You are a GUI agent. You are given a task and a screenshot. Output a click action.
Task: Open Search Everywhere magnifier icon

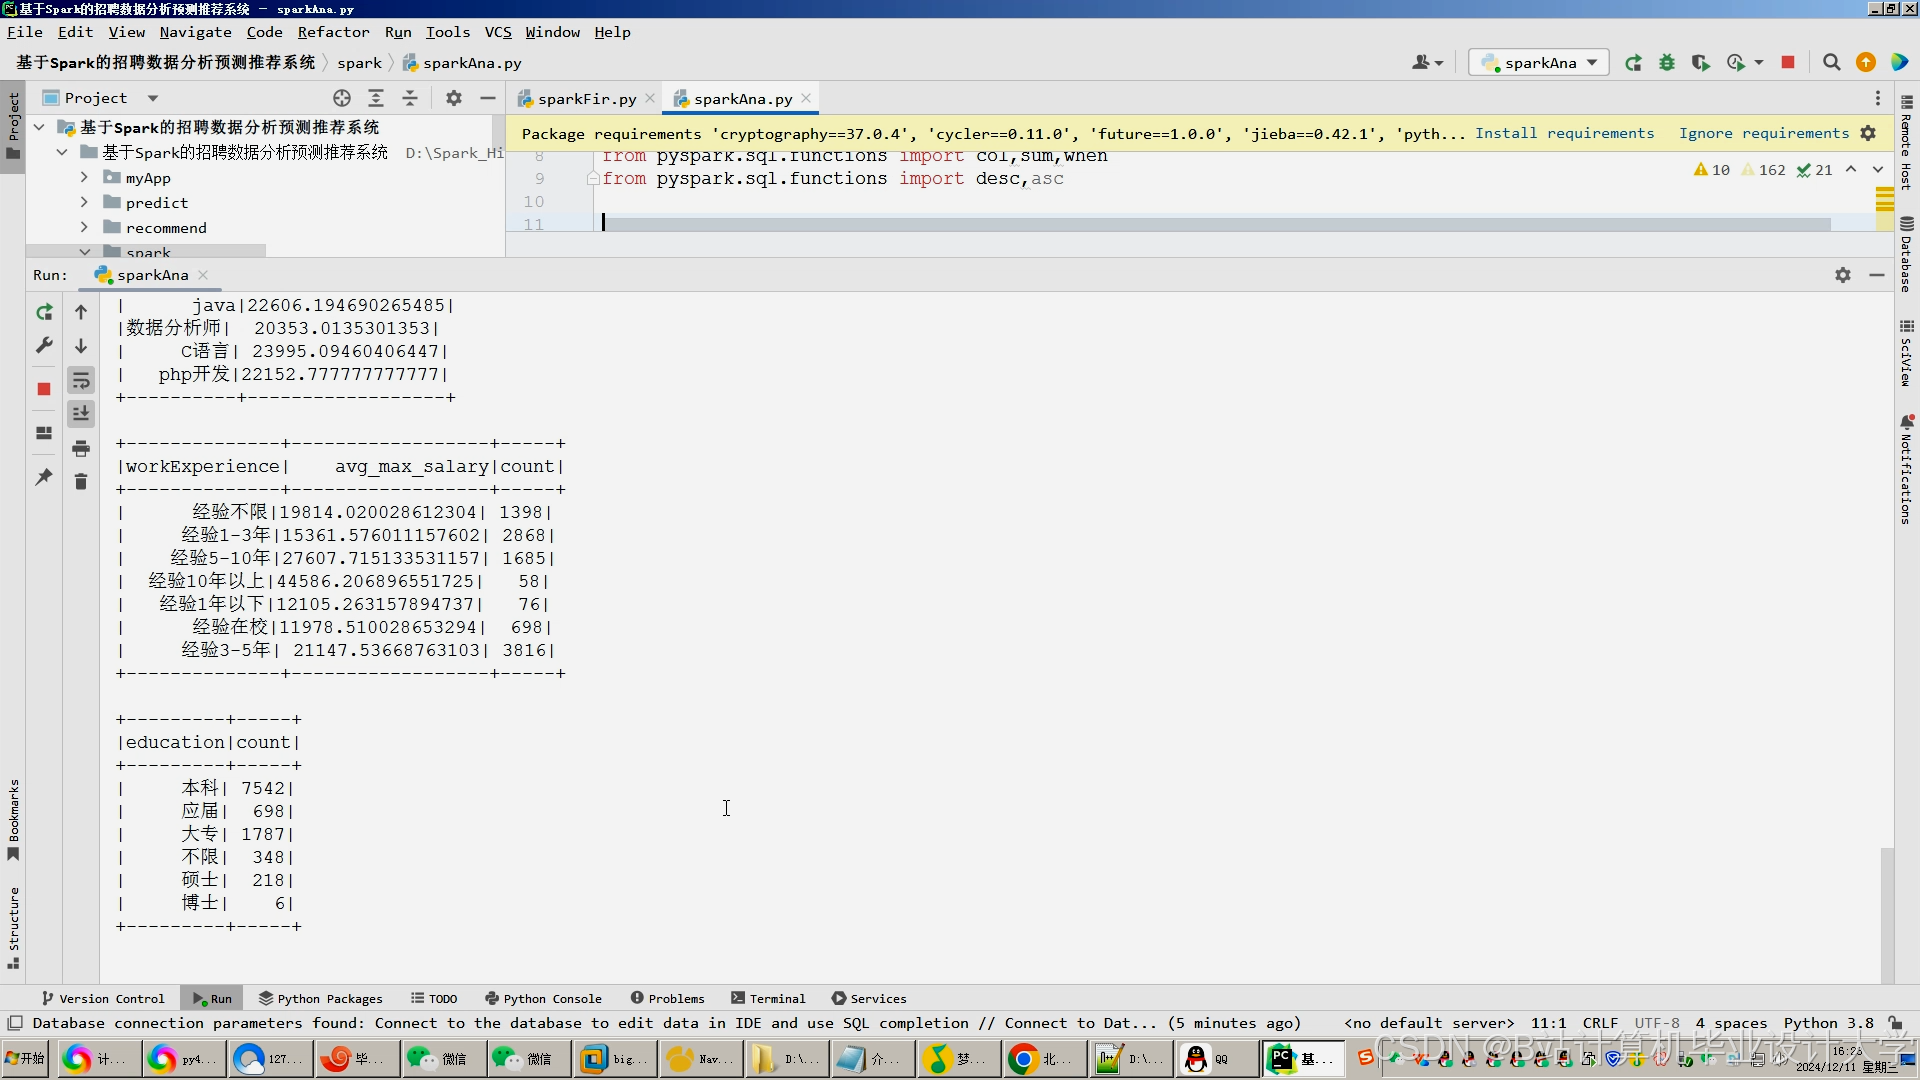[1832, 62]
